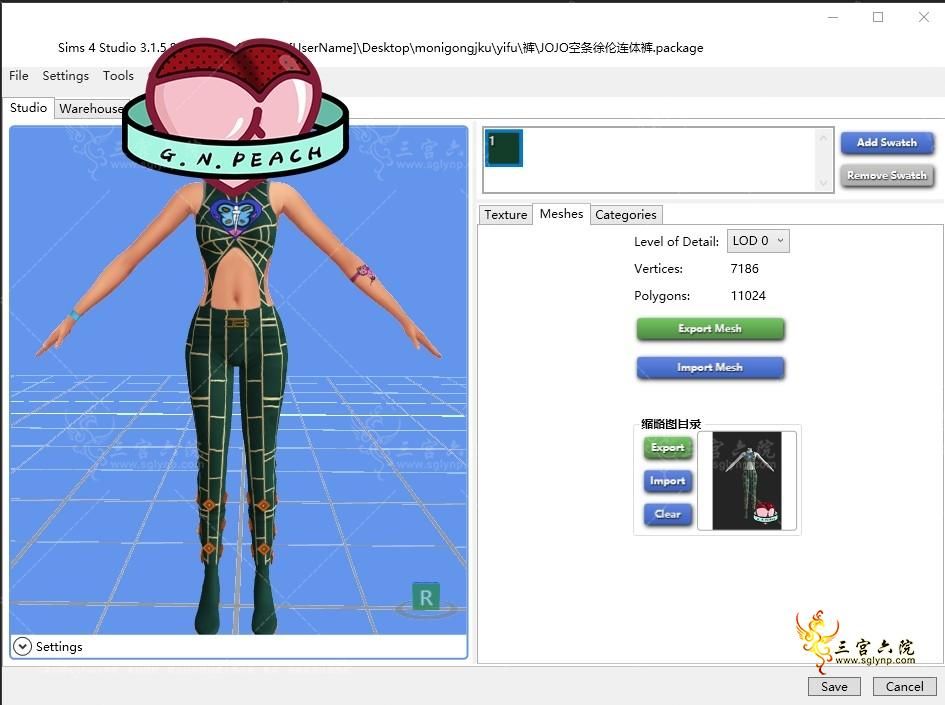Image resolution: width=945 pixels, height=705 pixels.
Task: Select swatch number 1
Action: pyautogui.click(x=504, y=148)
